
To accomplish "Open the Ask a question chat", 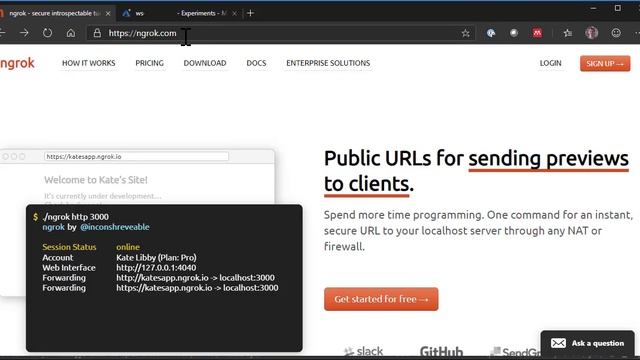I will pyautogui.click(x=588, y=343).
